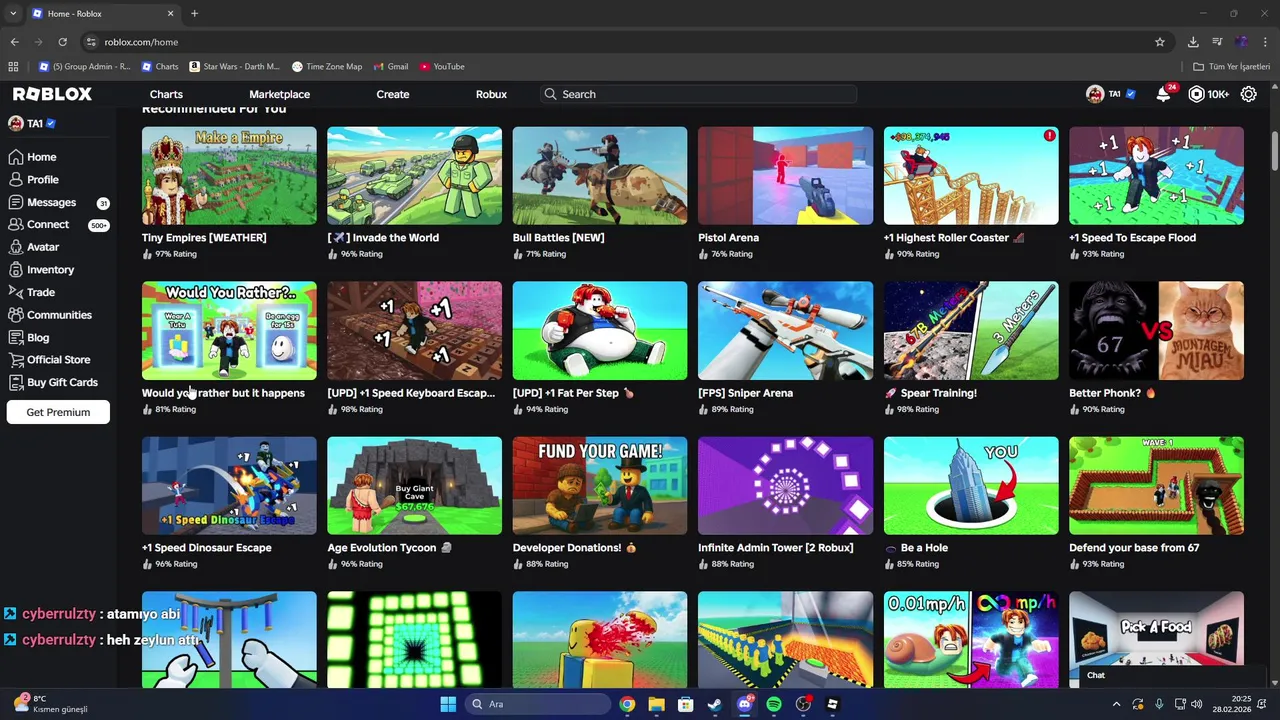This screenshot has height=720, width=1280.
Task: Open the Chrome downloads icon
Action: click(x=1193, y=42)
